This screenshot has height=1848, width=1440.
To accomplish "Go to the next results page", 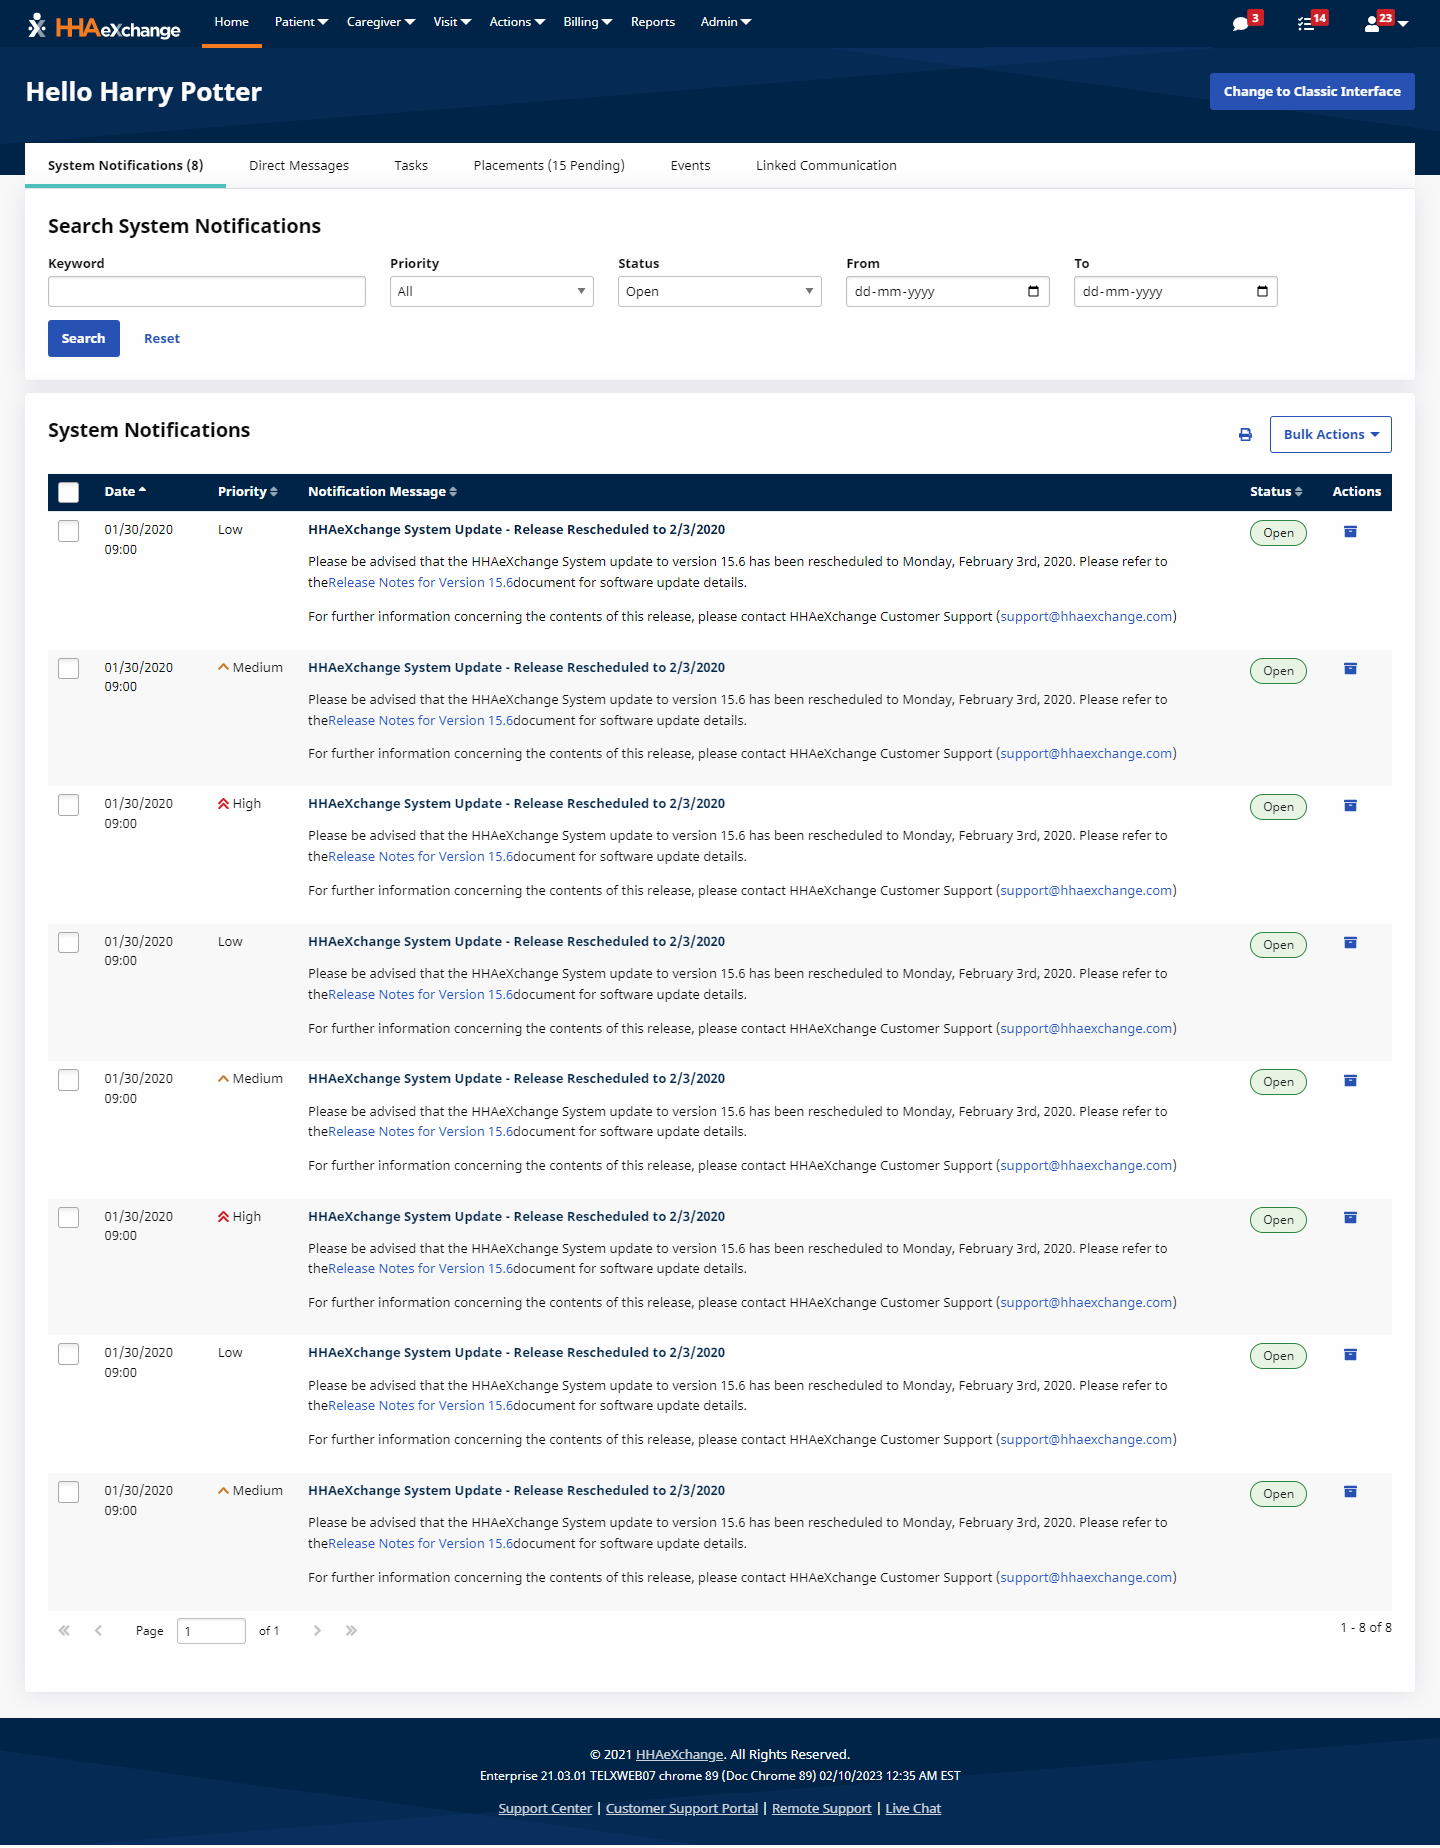I will click(317, 1630).
